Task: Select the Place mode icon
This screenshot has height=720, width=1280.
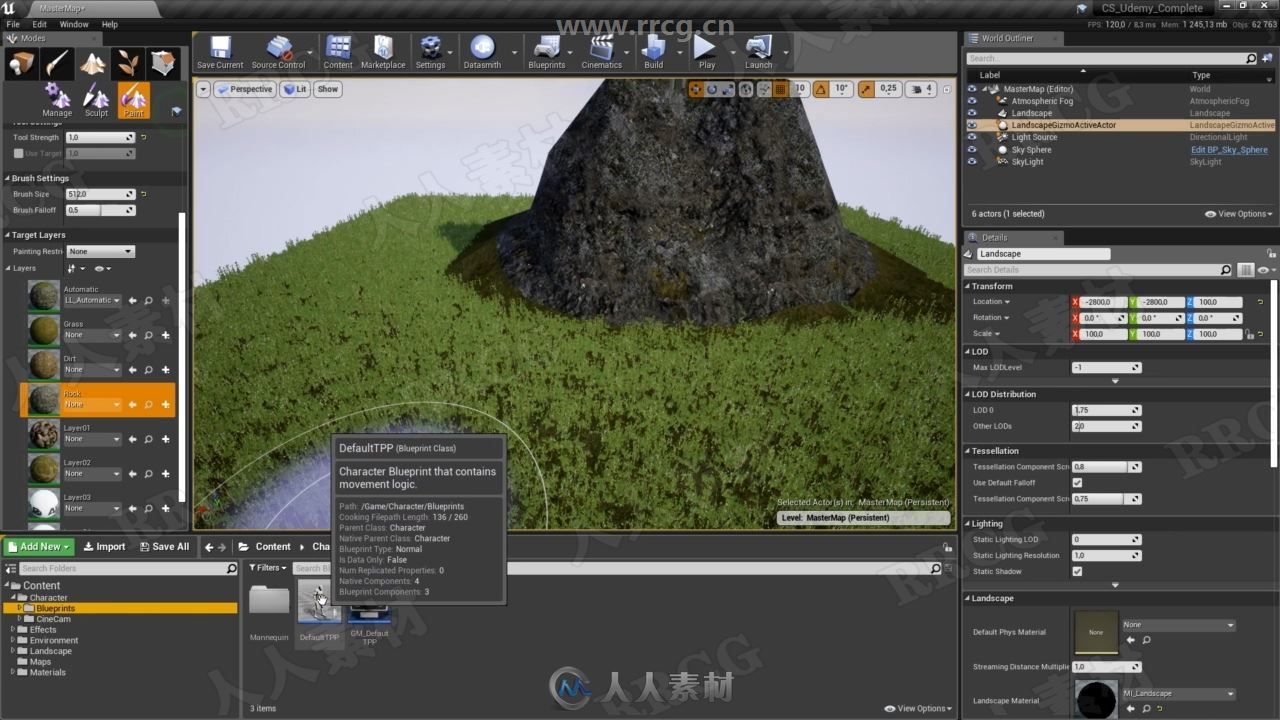Action: 22,64
